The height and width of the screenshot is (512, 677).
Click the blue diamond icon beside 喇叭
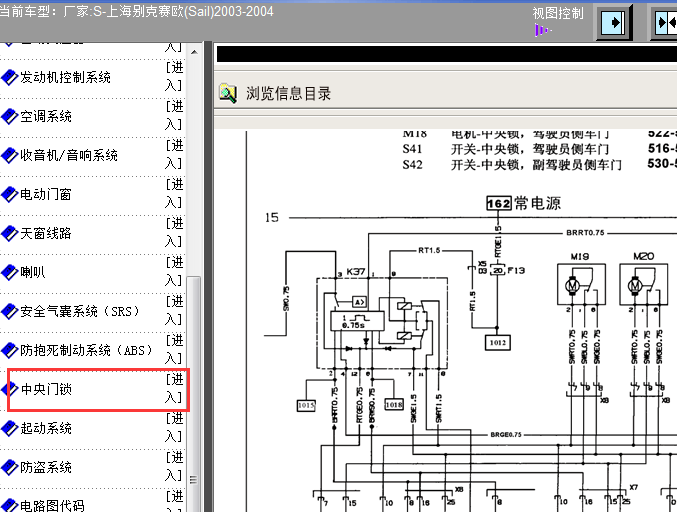[x=10, y=272]
